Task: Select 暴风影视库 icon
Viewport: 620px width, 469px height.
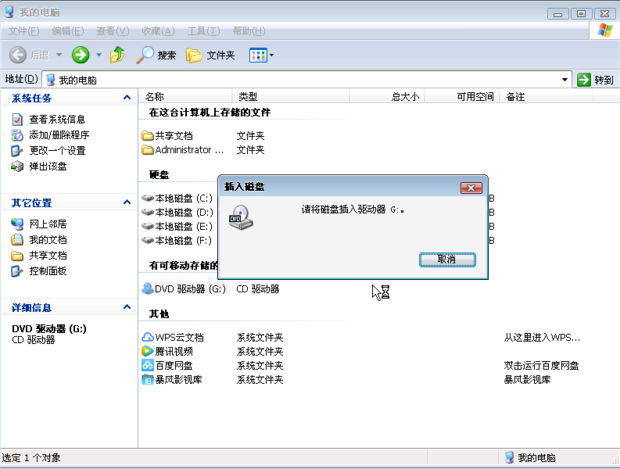Action: point(147,380)
